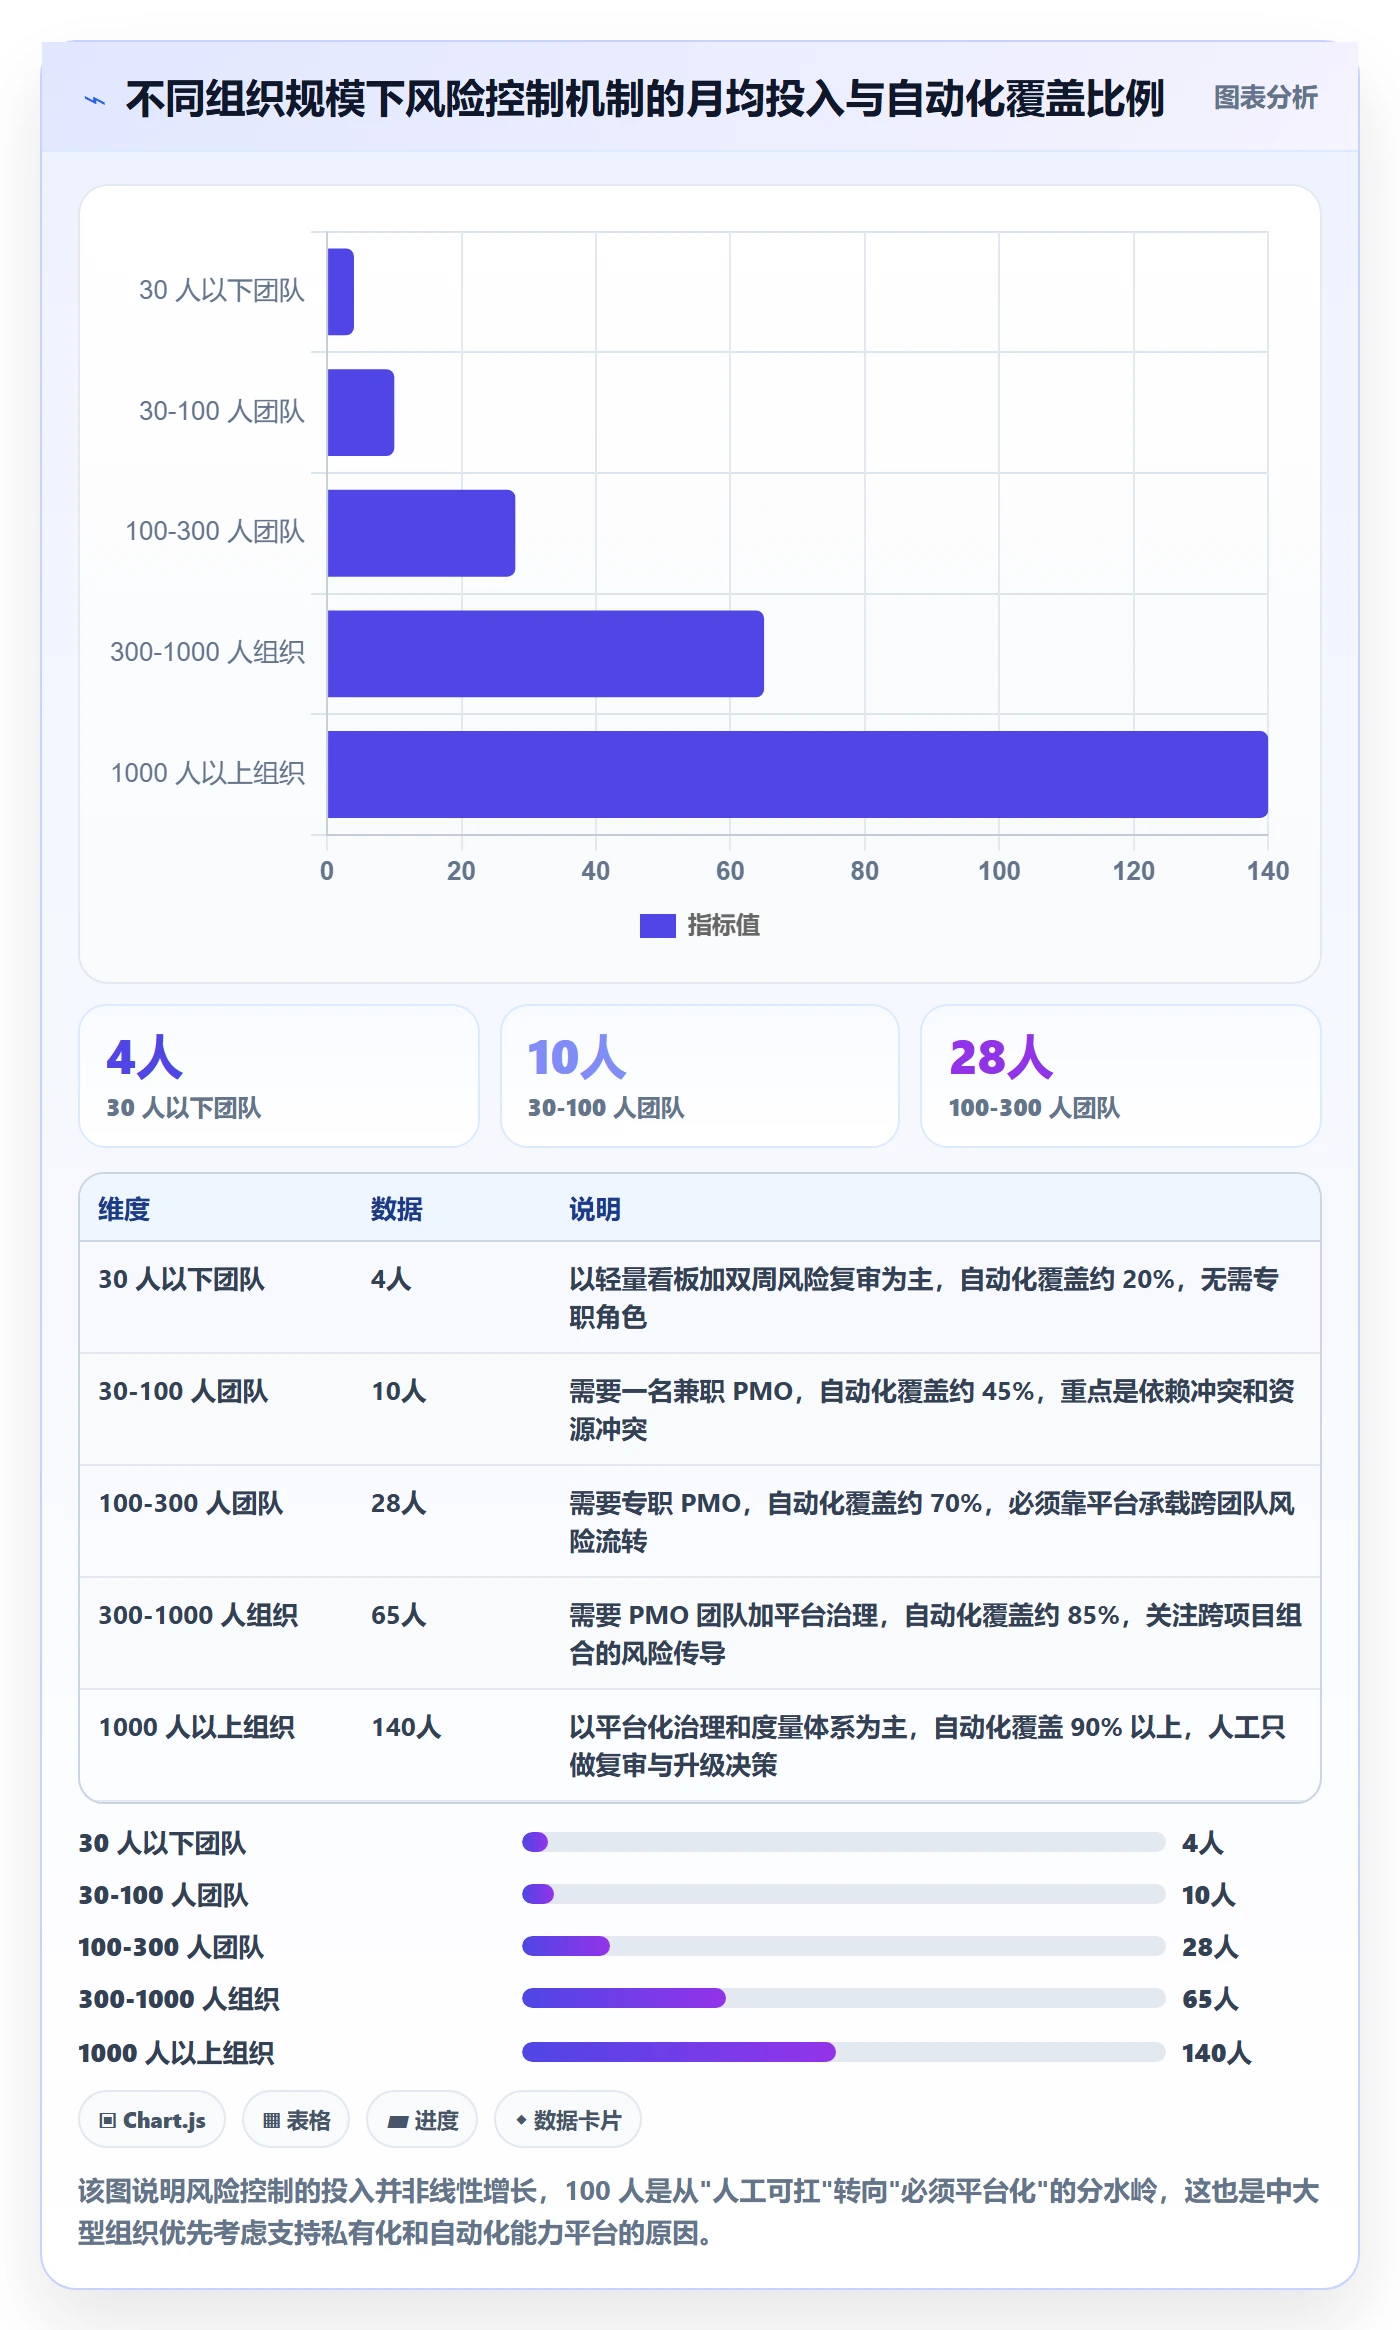This screenshot has height=2330, width=1400.
Task: Select the 65人 cell in the table
Action: [x=398, y=1615]
